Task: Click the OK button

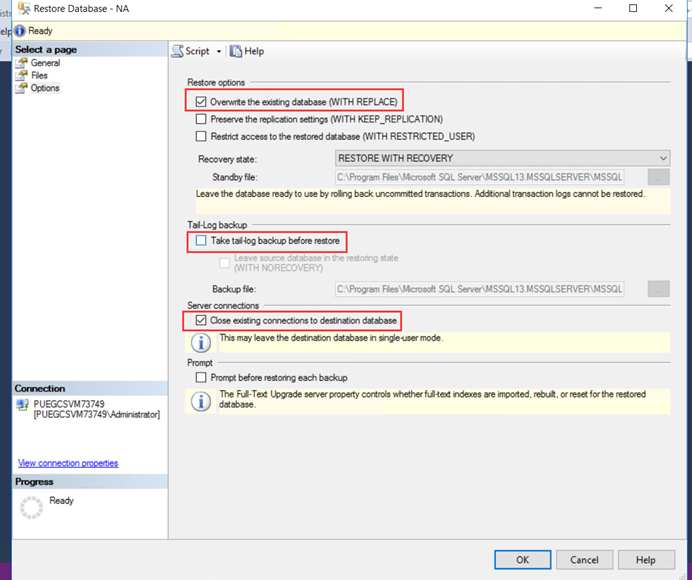Action: click(x=523, y=560)
